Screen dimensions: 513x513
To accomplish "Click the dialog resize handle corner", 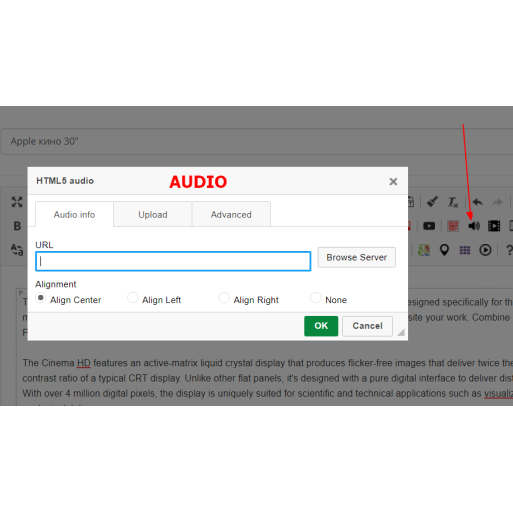I will click(401, 332).
